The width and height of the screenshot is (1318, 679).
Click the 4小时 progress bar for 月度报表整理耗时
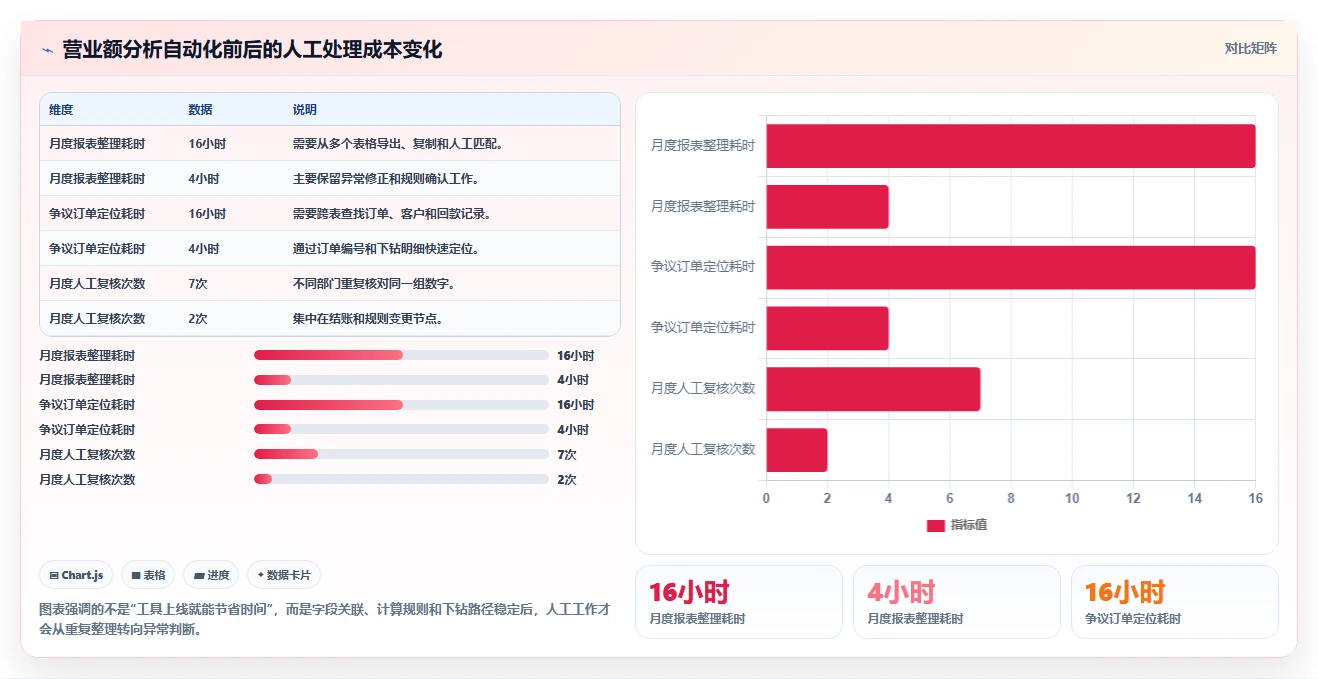click(401, 380)
